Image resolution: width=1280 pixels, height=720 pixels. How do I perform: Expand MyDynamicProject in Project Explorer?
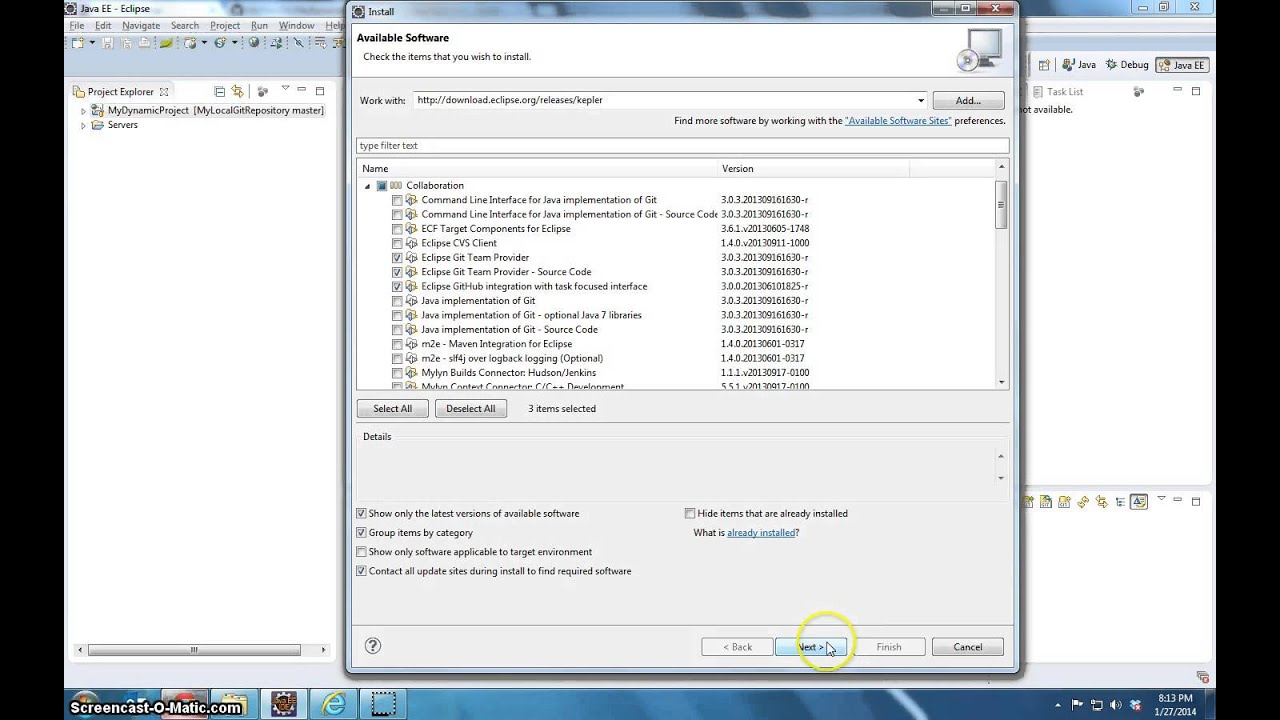click(83, 111)
